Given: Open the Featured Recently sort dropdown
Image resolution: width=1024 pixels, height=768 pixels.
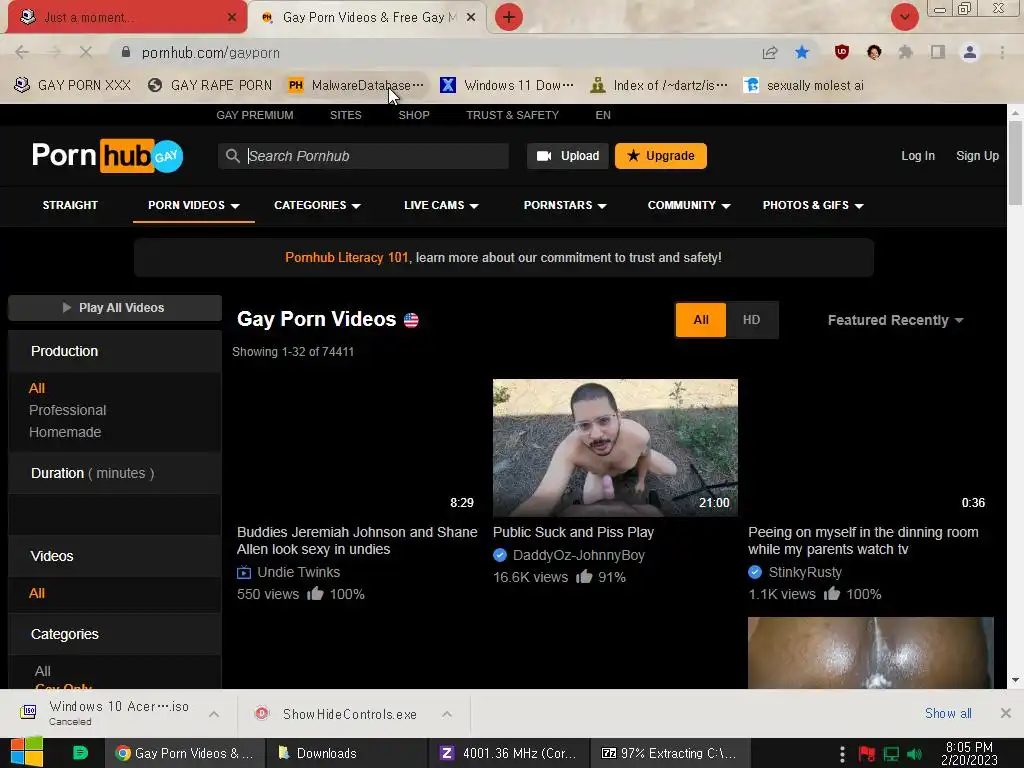Looking at the screenshot, I should coord(895,320).
